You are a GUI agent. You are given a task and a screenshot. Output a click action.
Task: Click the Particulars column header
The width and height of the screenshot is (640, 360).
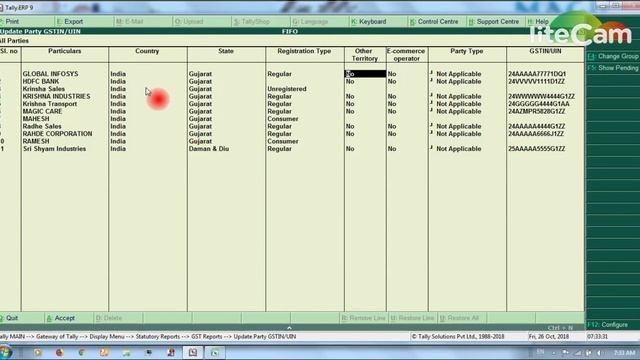pos(64,51)
